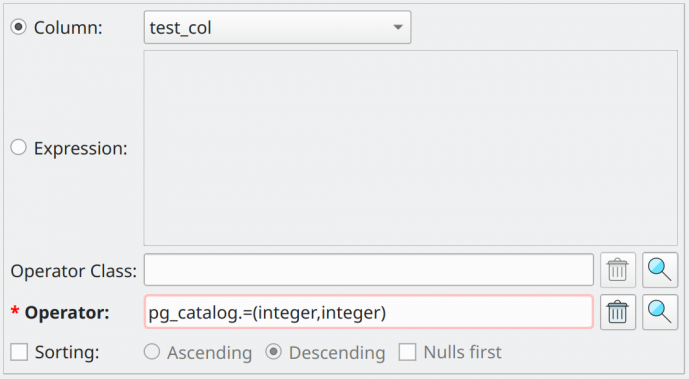Click the Expression: label text
This screenshot has width=689, height=379.
pos(81,148)
